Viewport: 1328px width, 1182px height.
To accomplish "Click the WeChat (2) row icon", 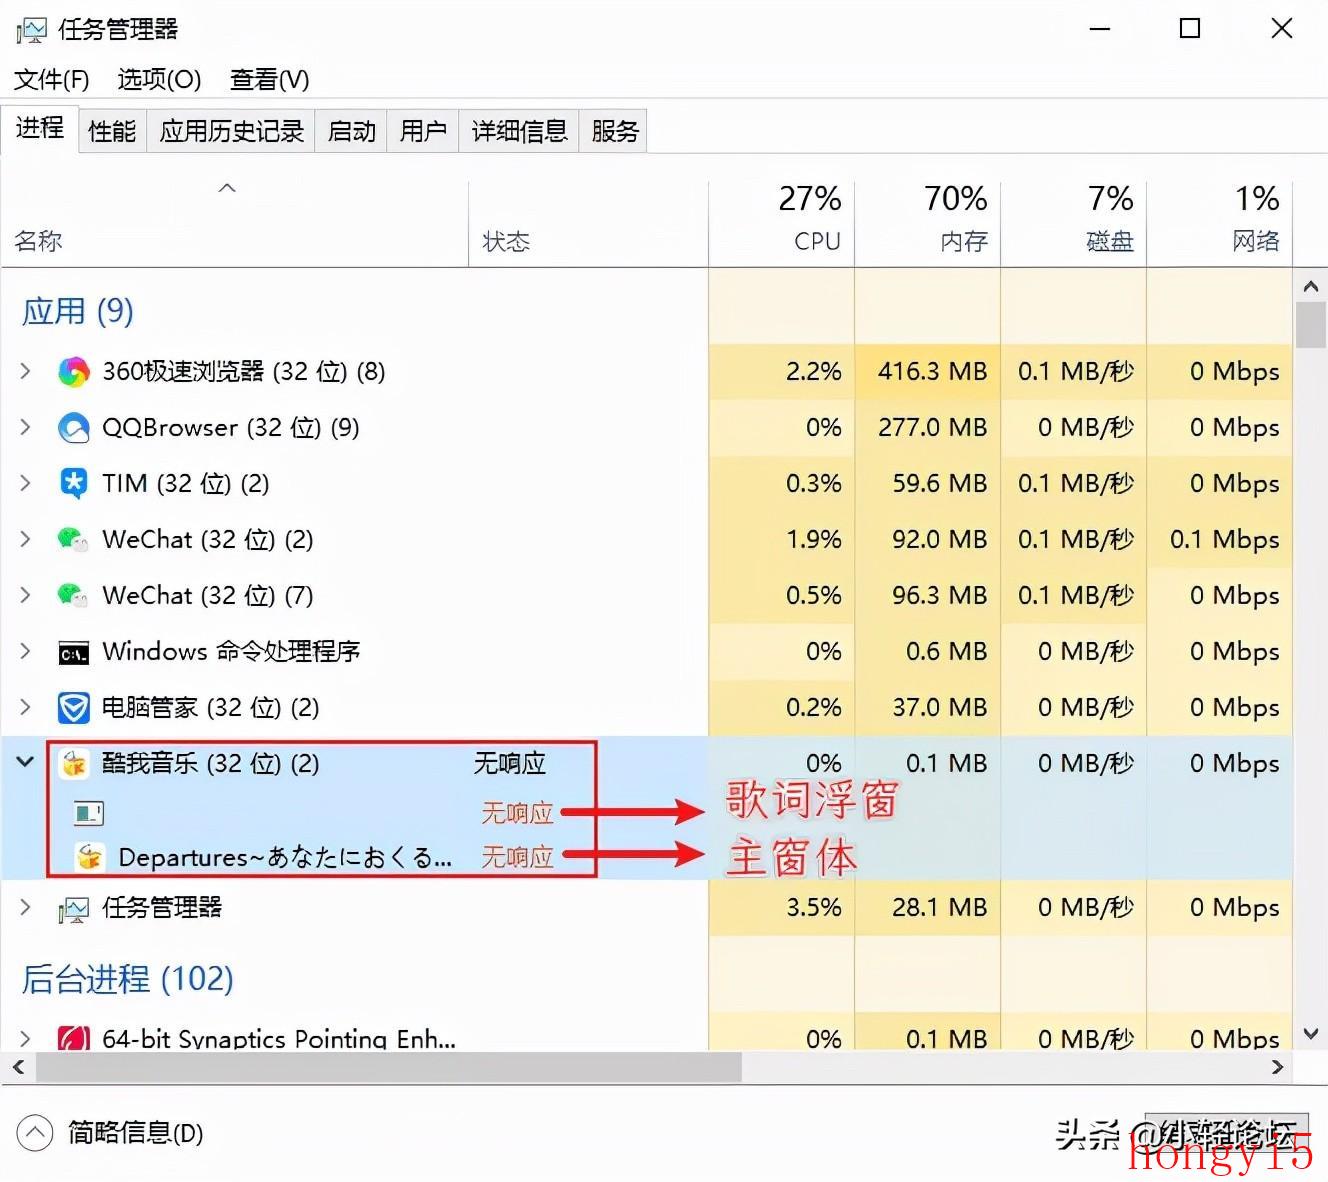I will pos(74,540).
